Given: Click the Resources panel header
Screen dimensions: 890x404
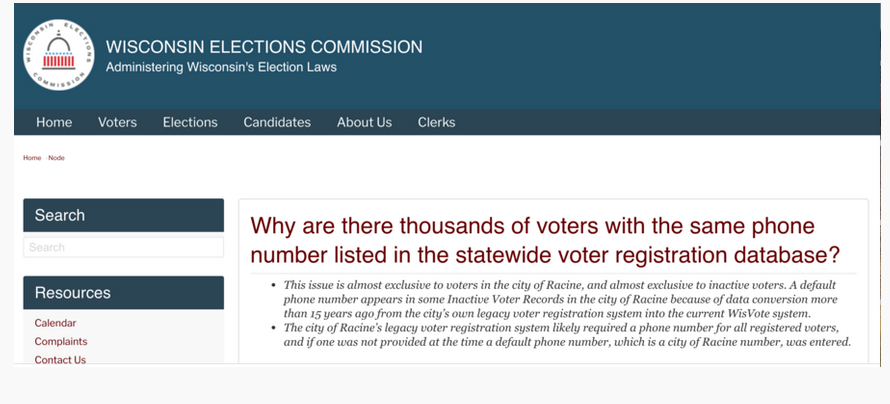Looking at the screenshot, I should [123, 293].
